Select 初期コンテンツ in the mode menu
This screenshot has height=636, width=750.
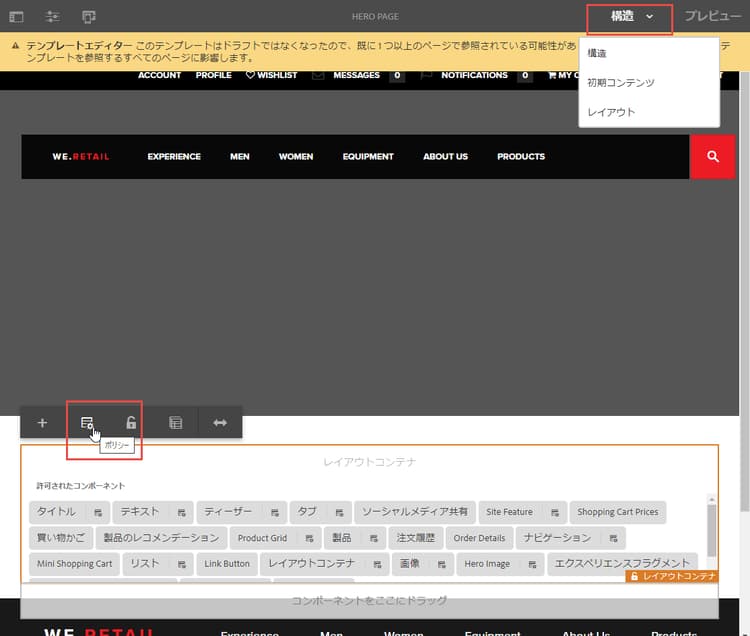(x=621, y=83)
